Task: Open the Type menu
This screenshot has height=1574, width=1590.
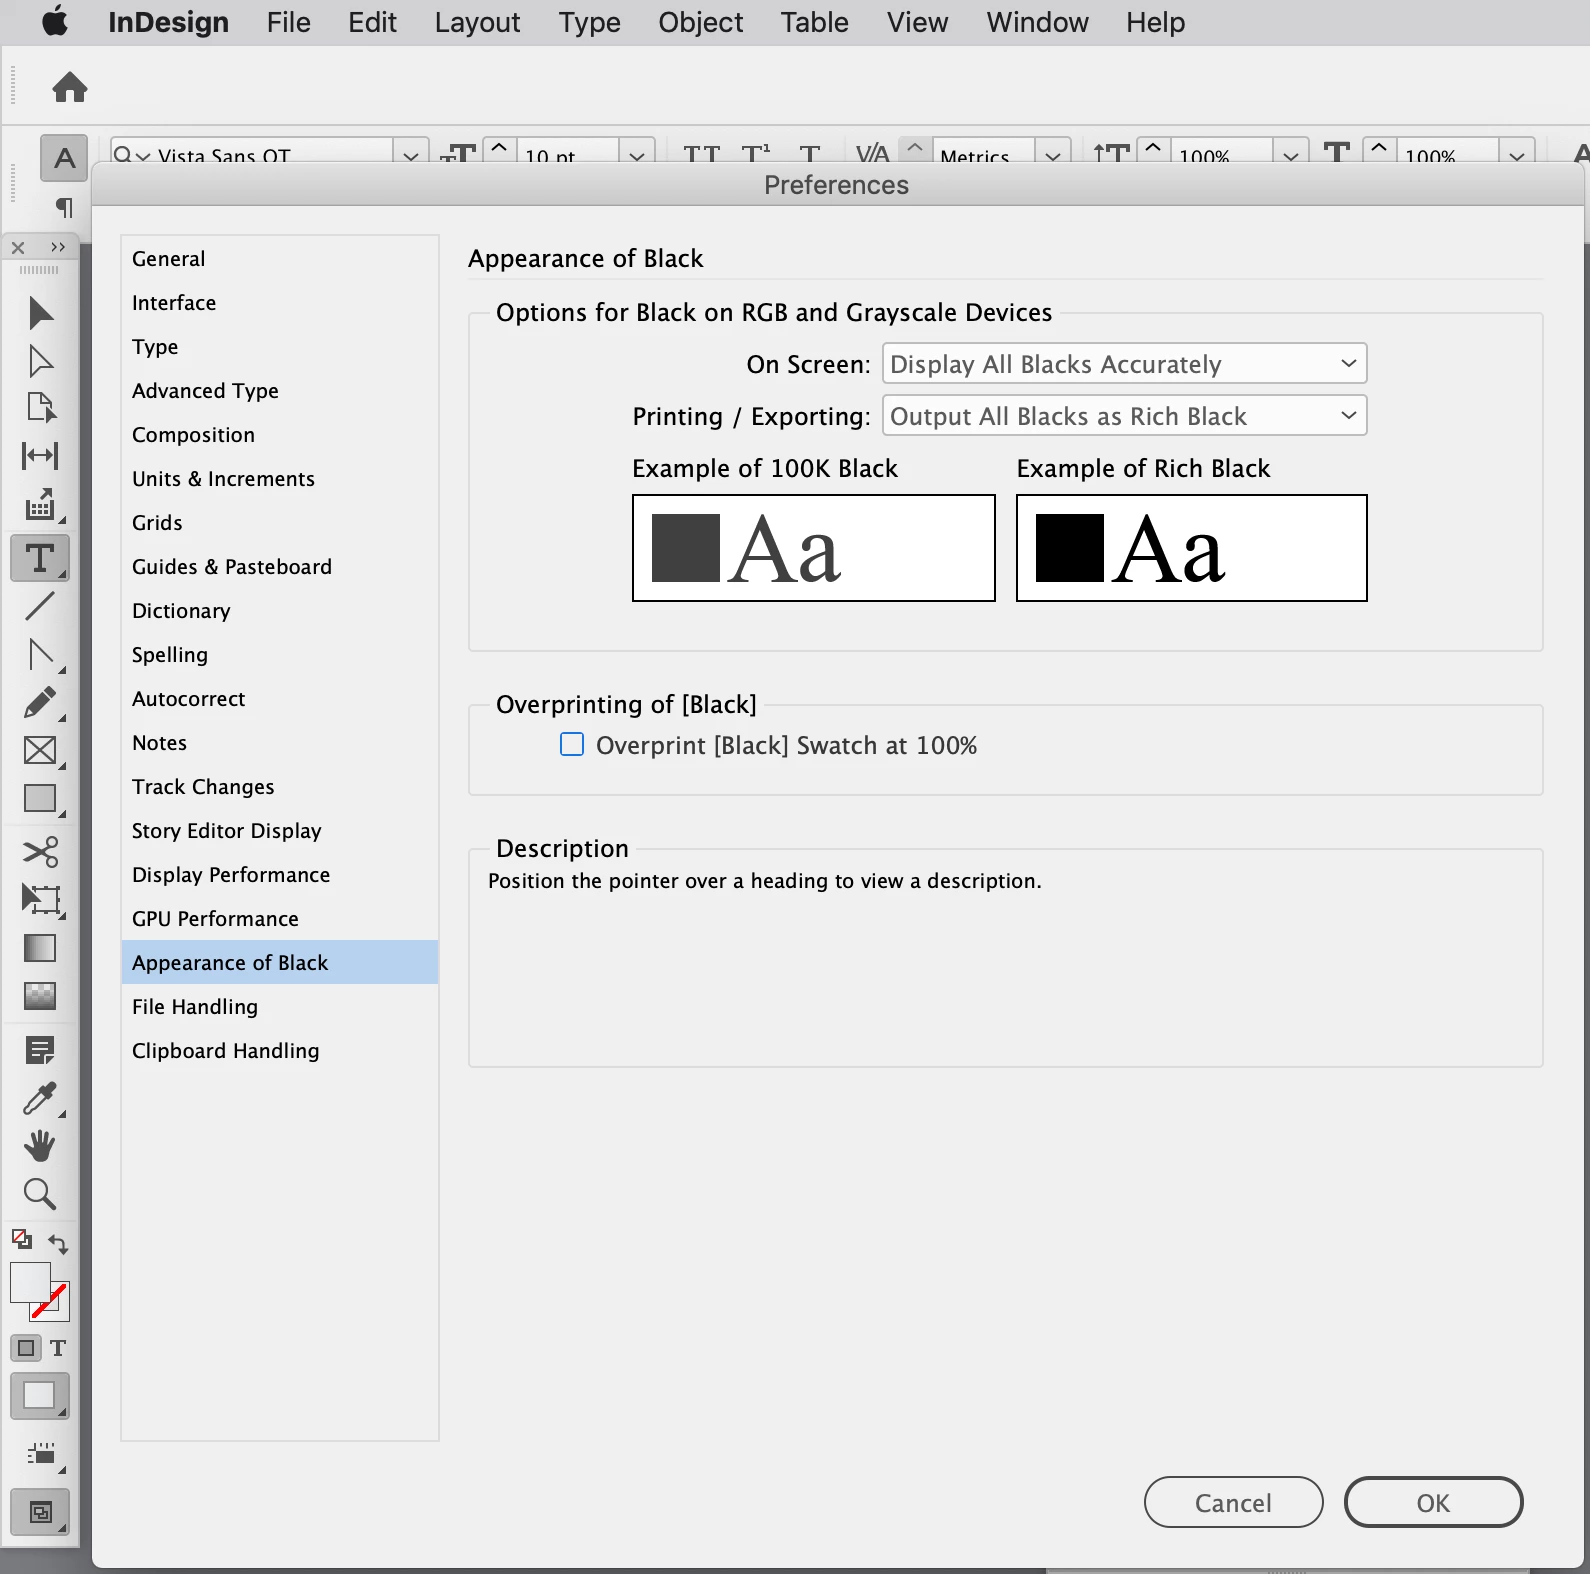Action: pyautogui.click(x=589, y=22)
